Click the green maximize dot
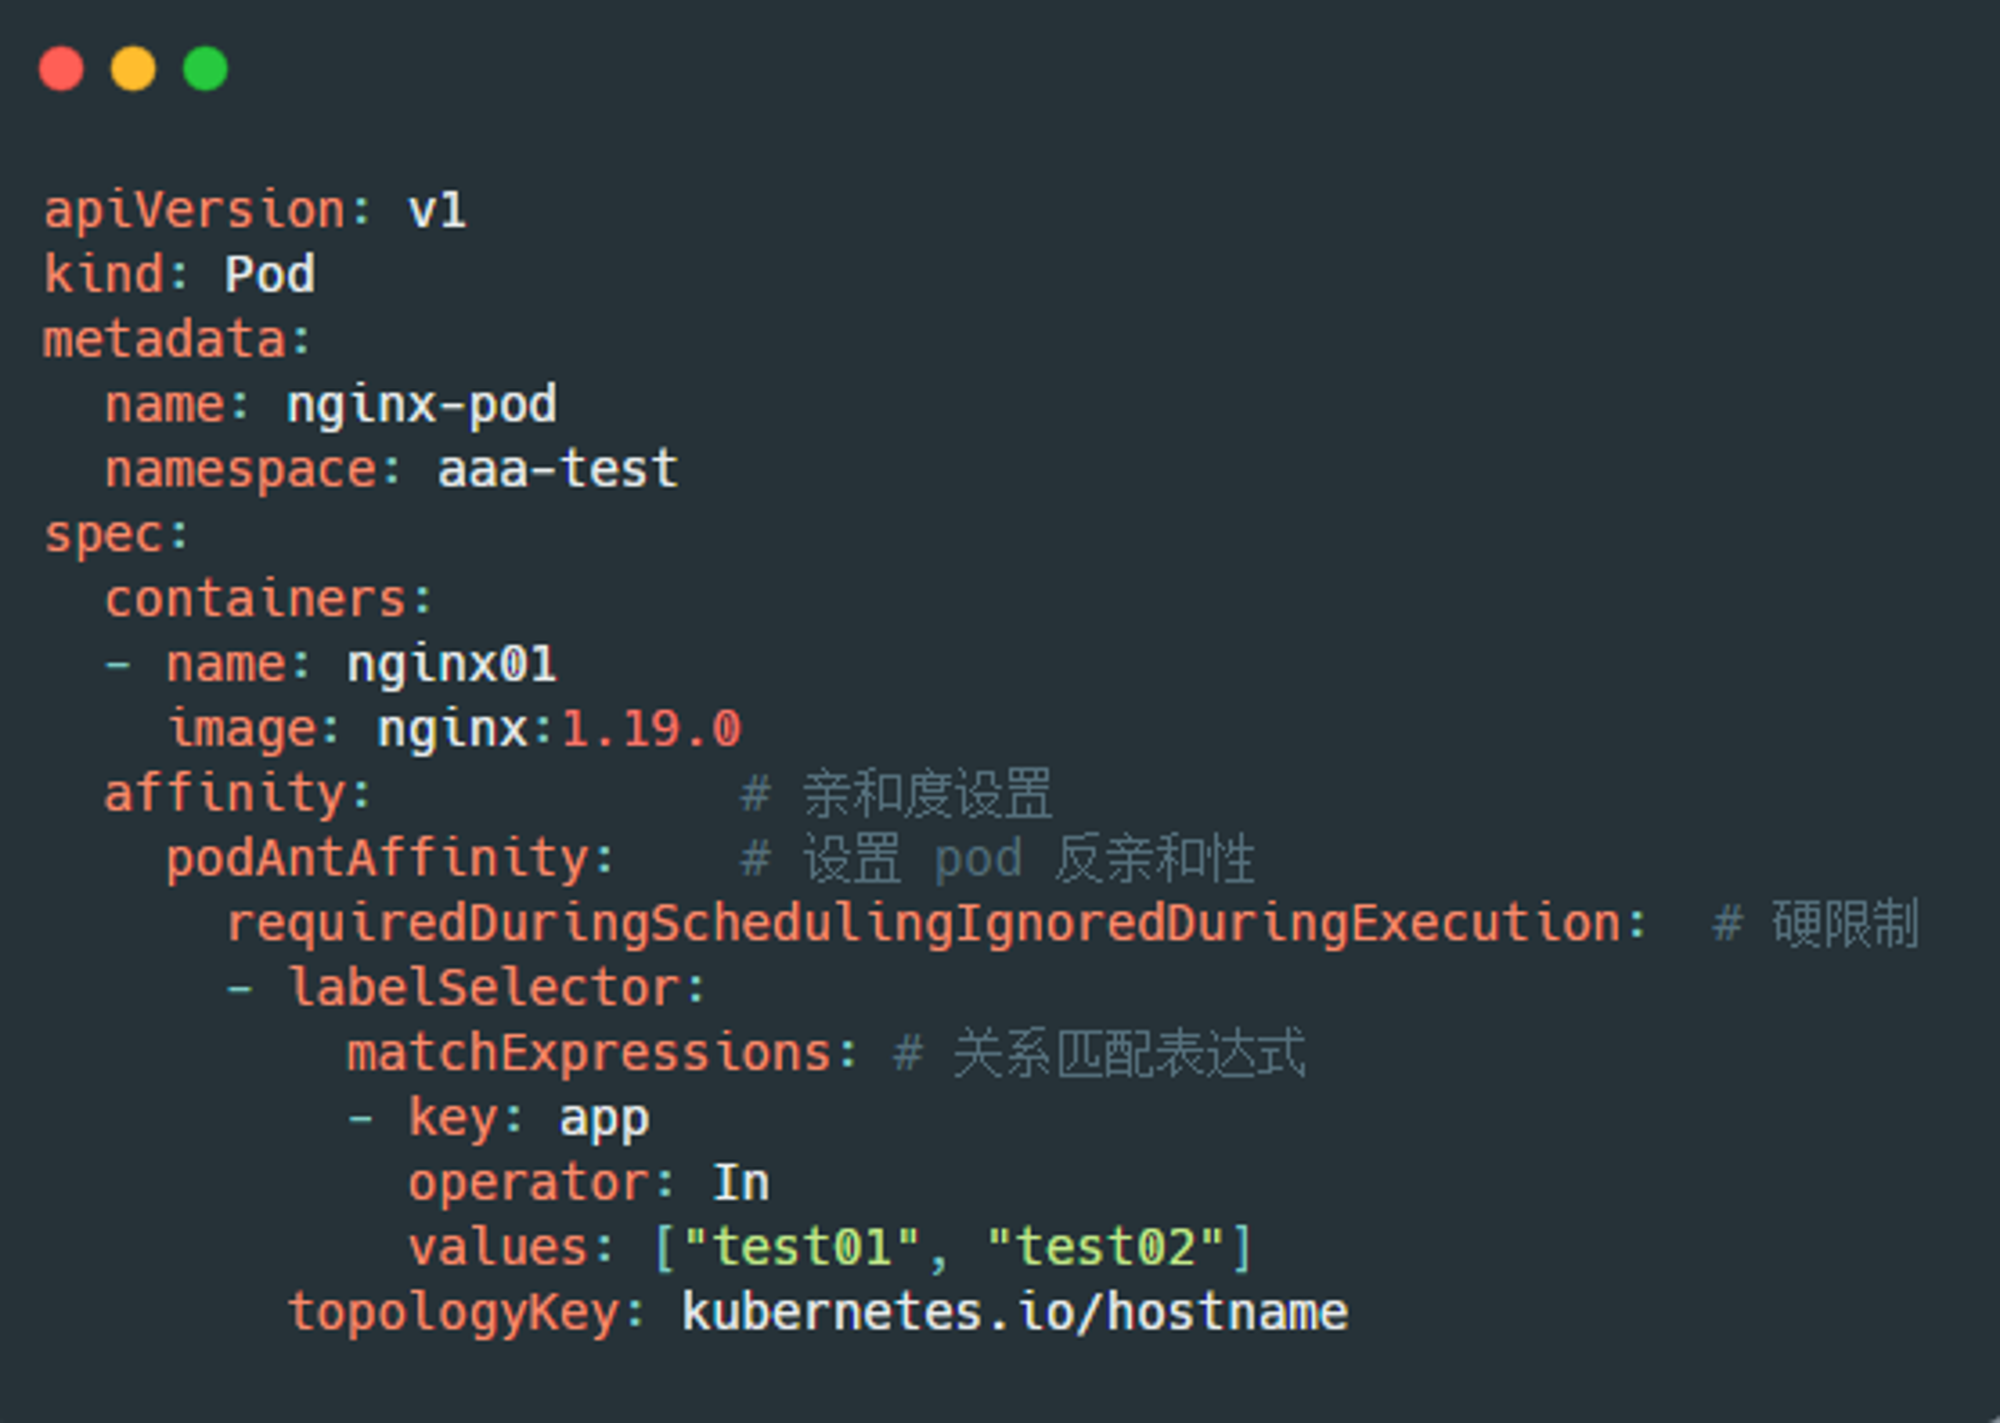2000x1423 pixels. coord(206,69)
